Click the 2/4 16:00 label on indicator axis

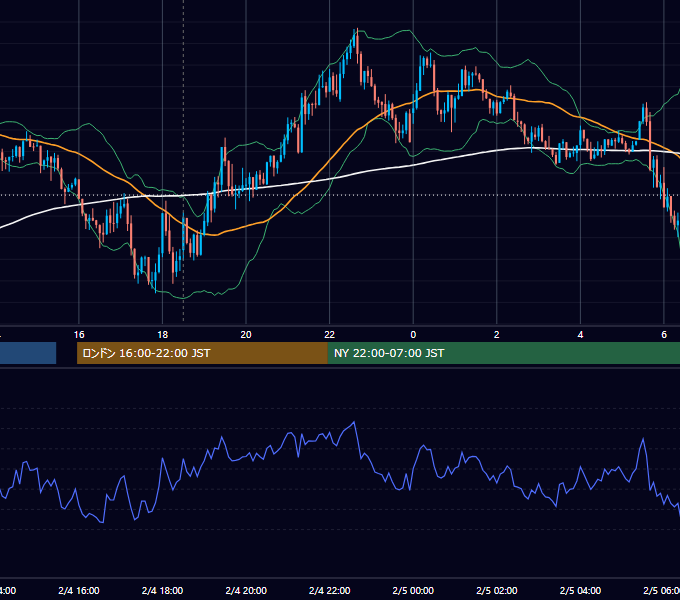[79, 590]
